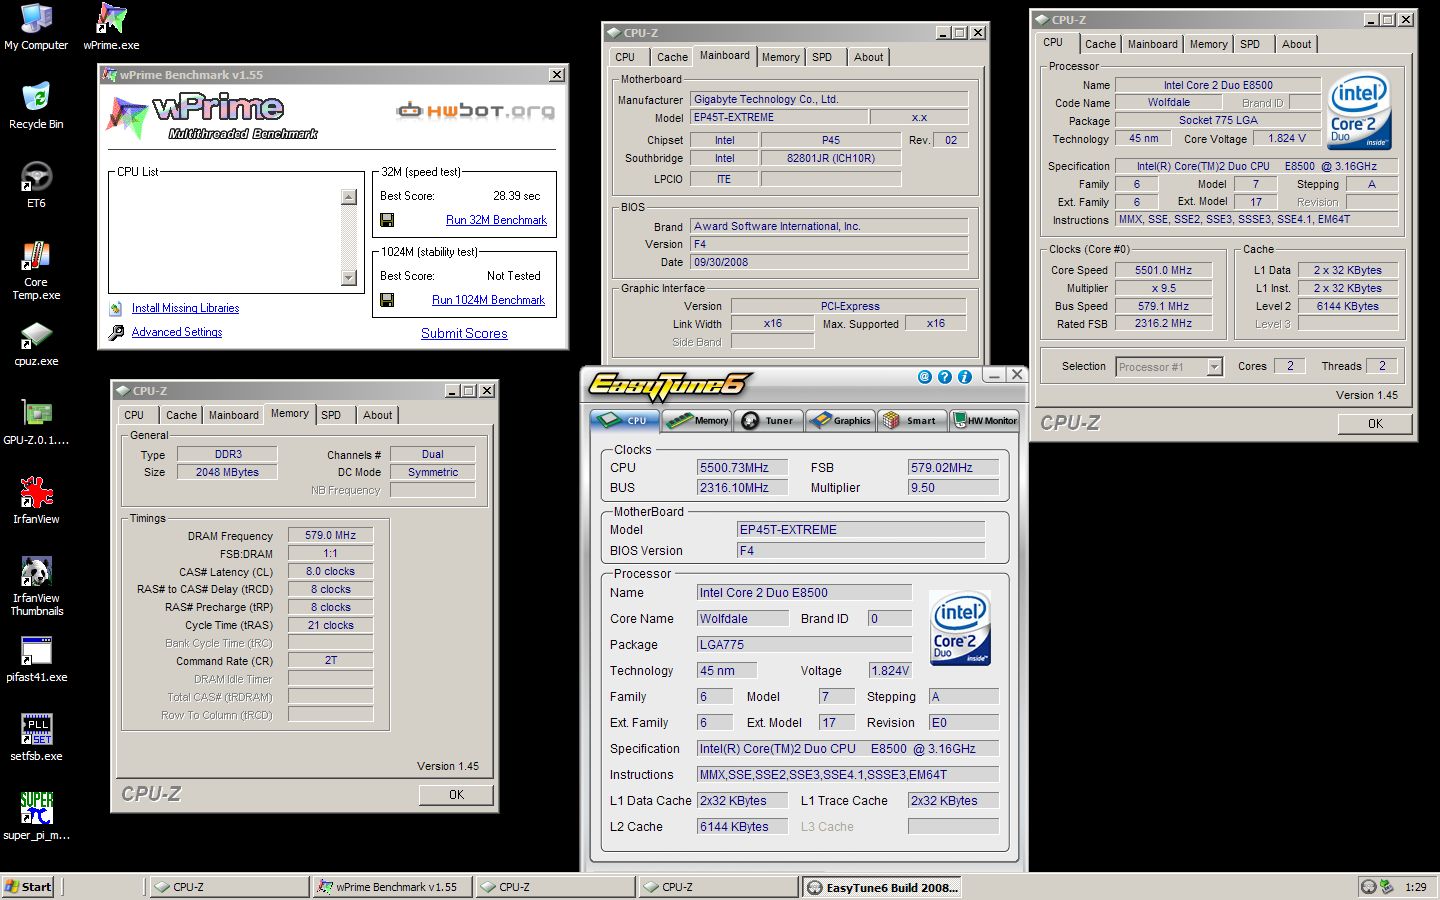The width and height of the screenshot is (1440, 900).
Task: Click OK in CPU-Z Memory window
Action: [456, 795]
